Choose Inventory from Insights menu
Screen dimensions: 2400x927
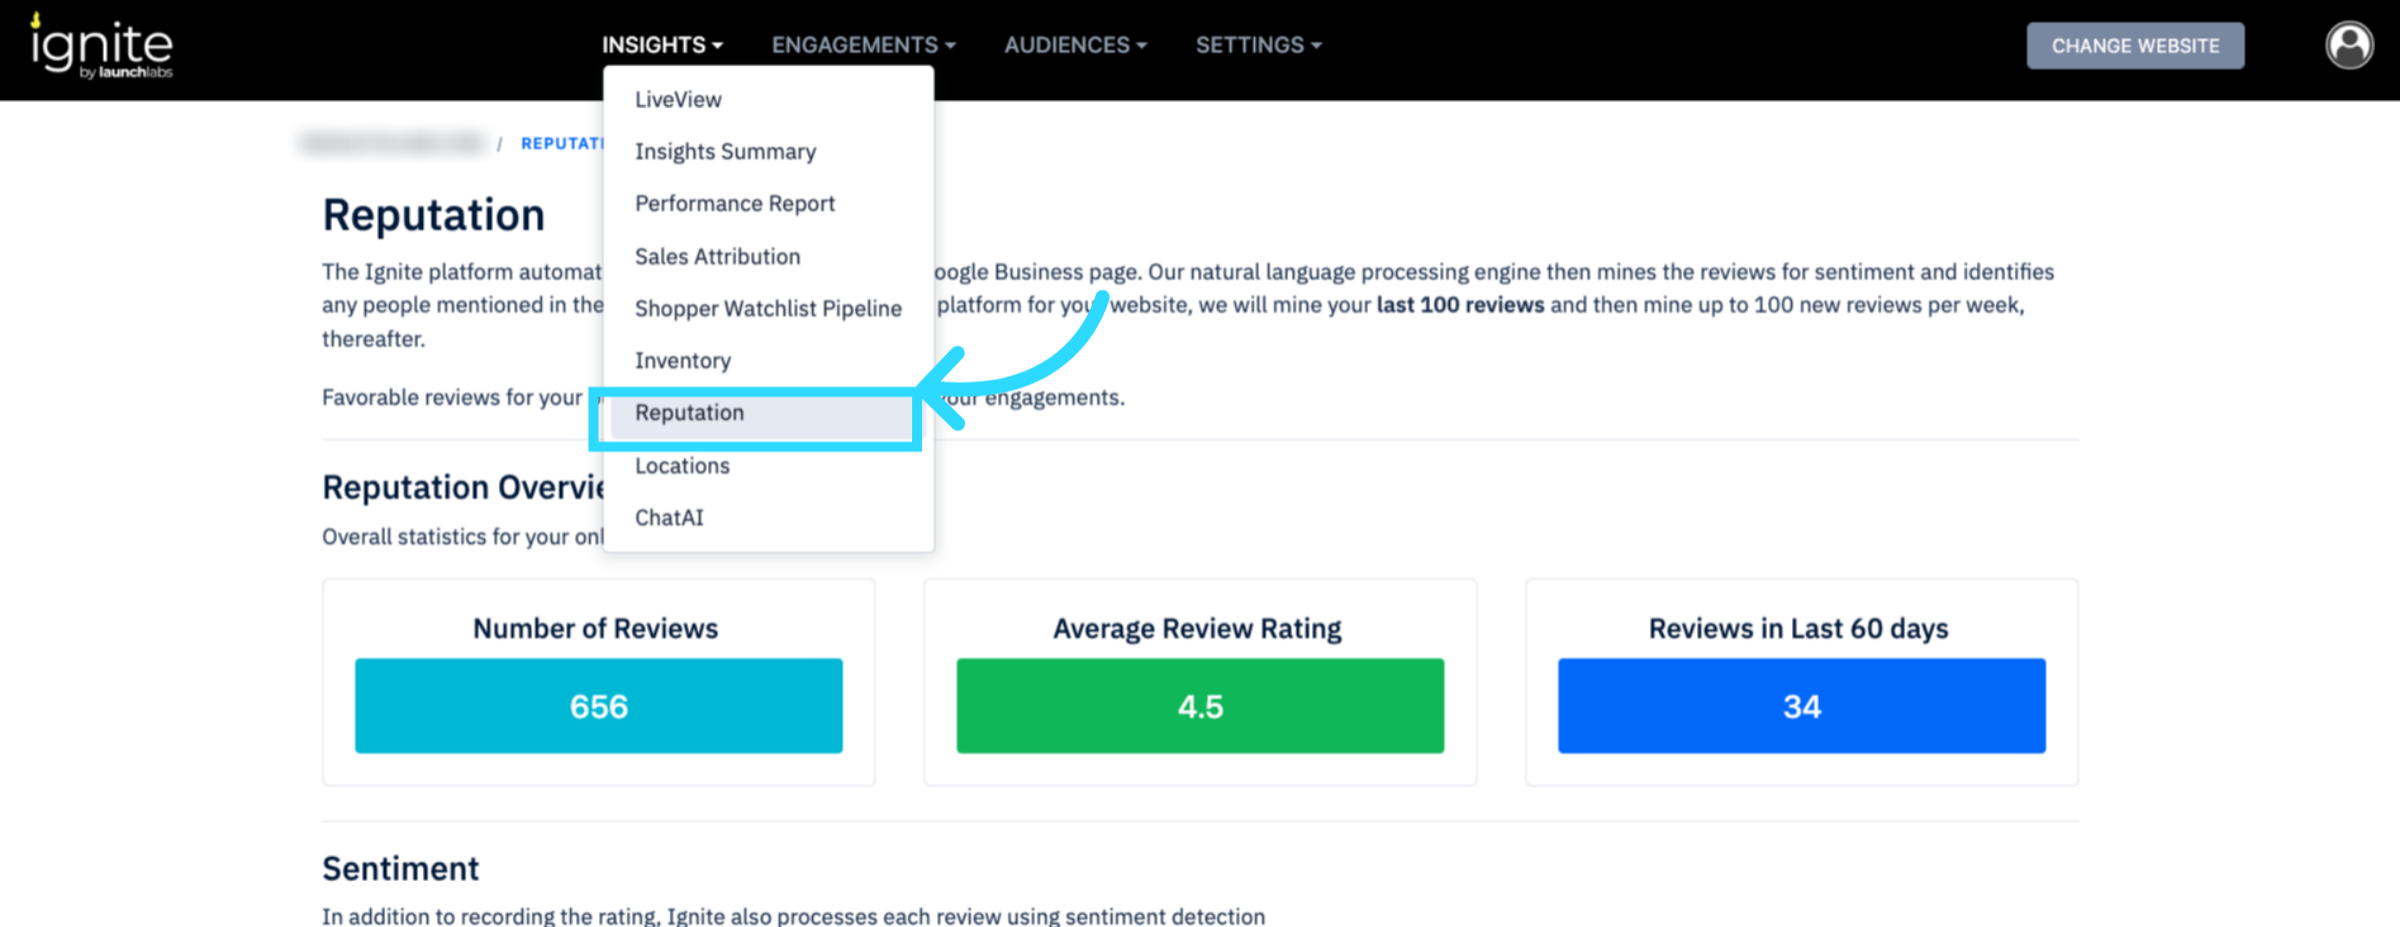pos(682,361)
